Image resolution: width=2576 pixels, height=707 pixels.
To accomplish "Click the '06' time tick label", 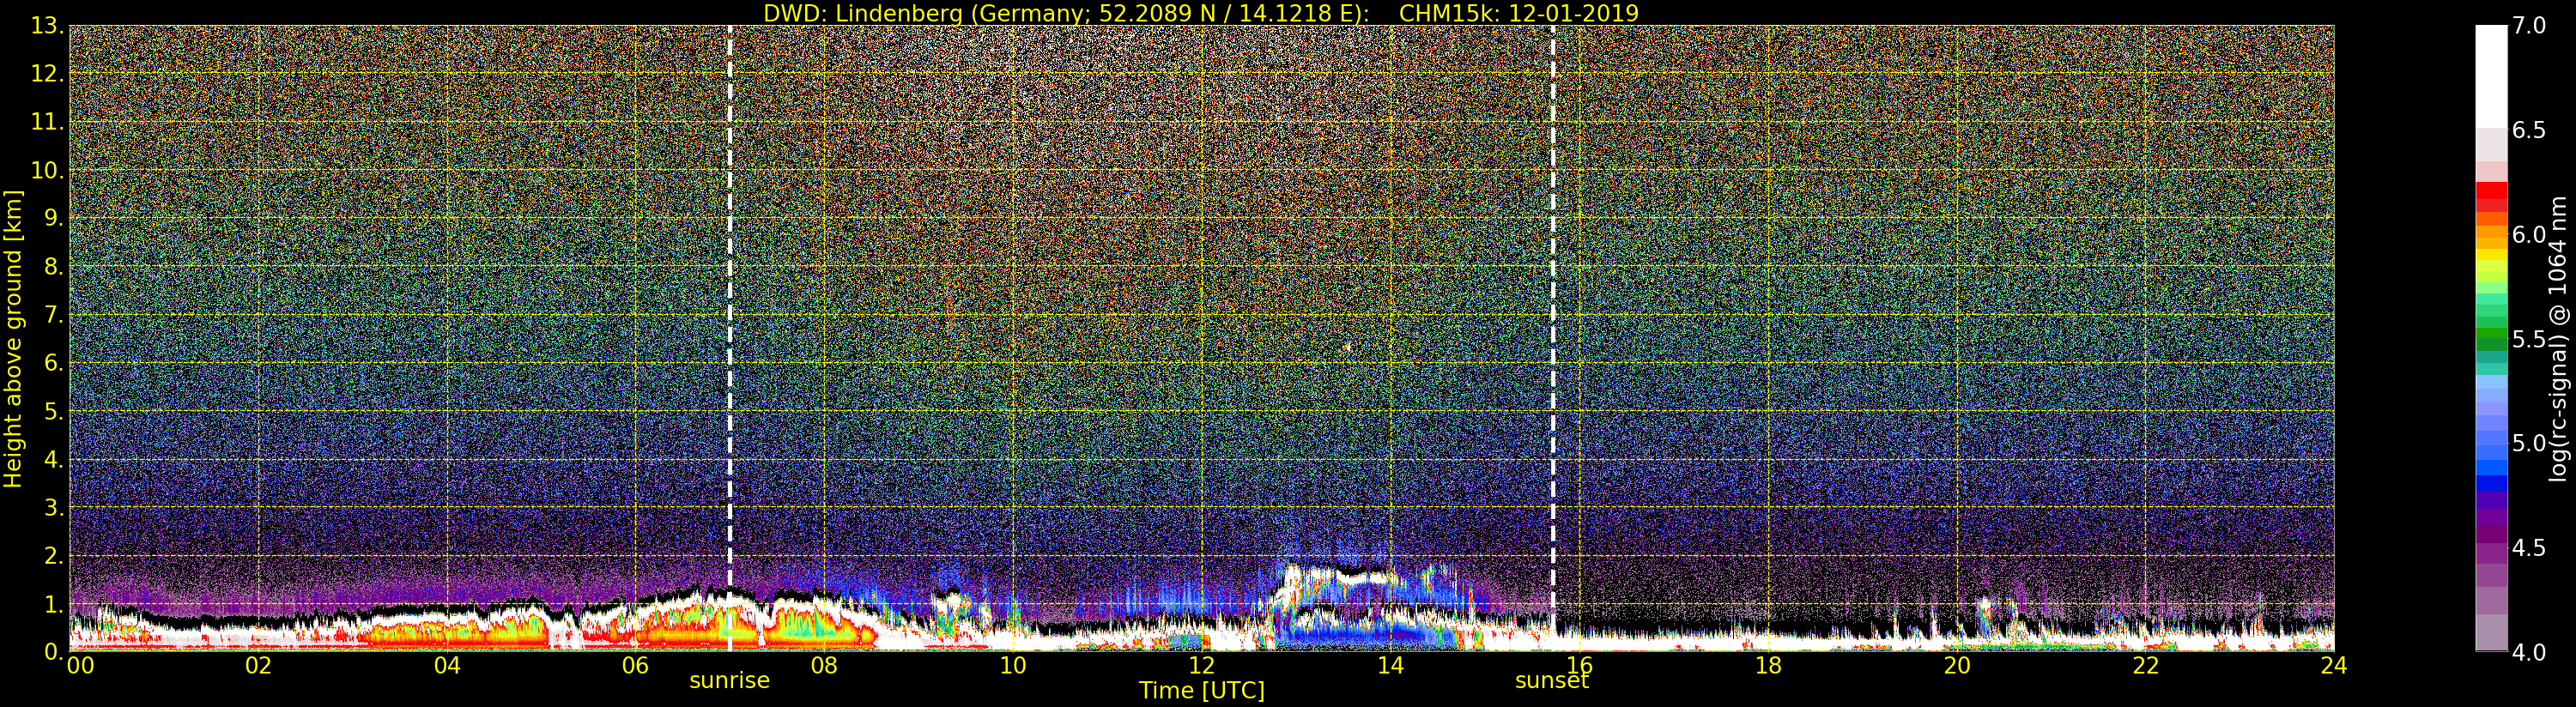I will coord(635,665).
